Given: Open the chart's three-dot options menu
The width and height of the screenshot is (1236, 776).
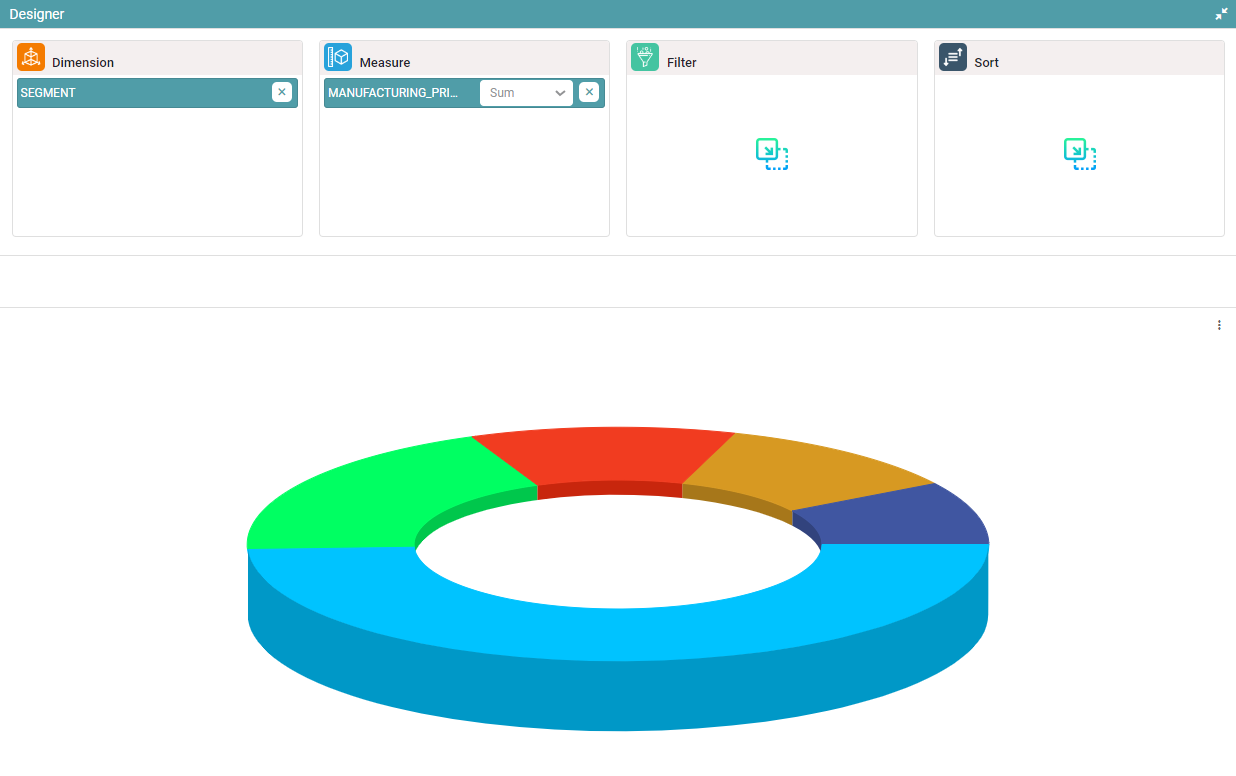Looking at the screenshot, I should point(1219,325).
